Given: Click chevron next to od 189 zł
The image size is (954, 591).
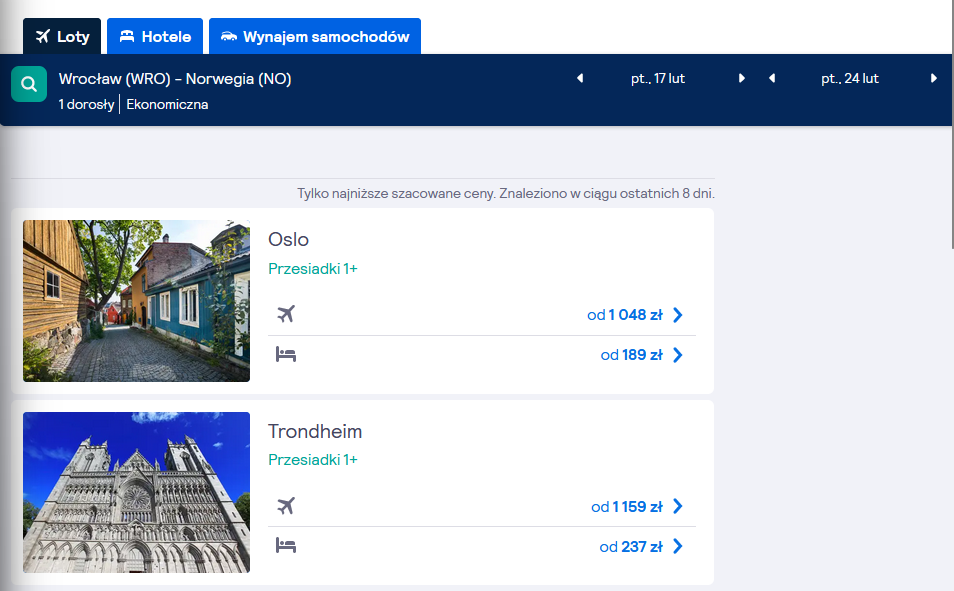Looking at the screenshot, I should pyautogui.click(x=678, y=355).
